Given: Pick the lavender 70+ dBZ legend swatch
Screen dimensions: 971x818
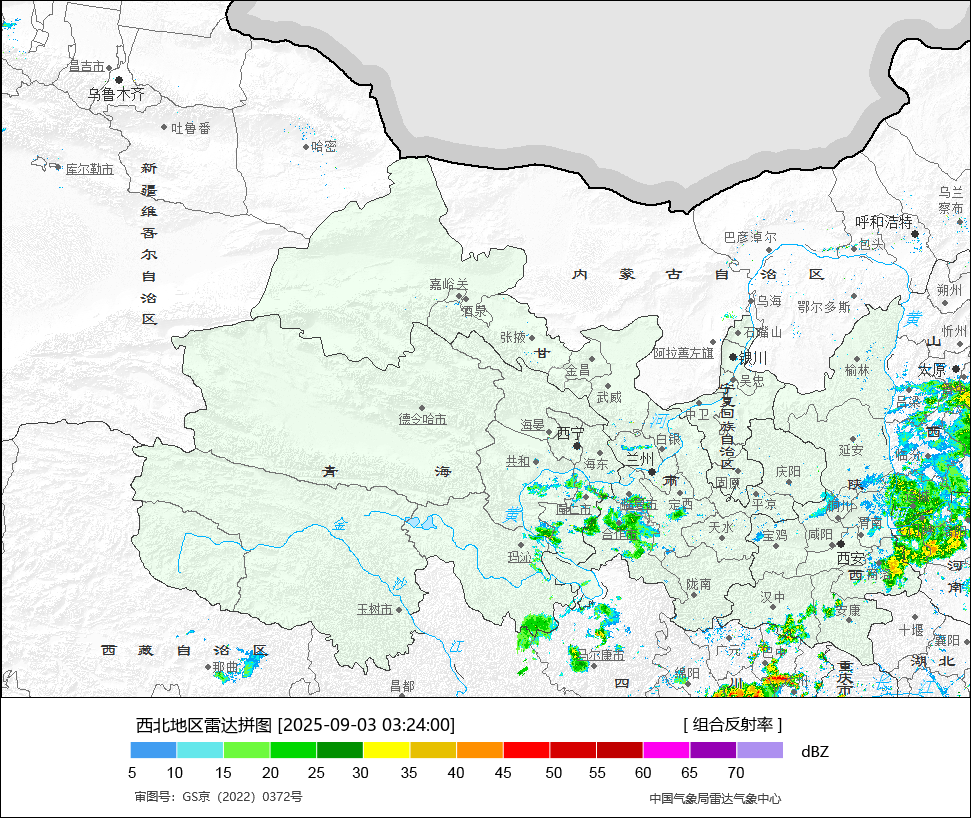Looking at the screenshot, I should coord(760,750).
